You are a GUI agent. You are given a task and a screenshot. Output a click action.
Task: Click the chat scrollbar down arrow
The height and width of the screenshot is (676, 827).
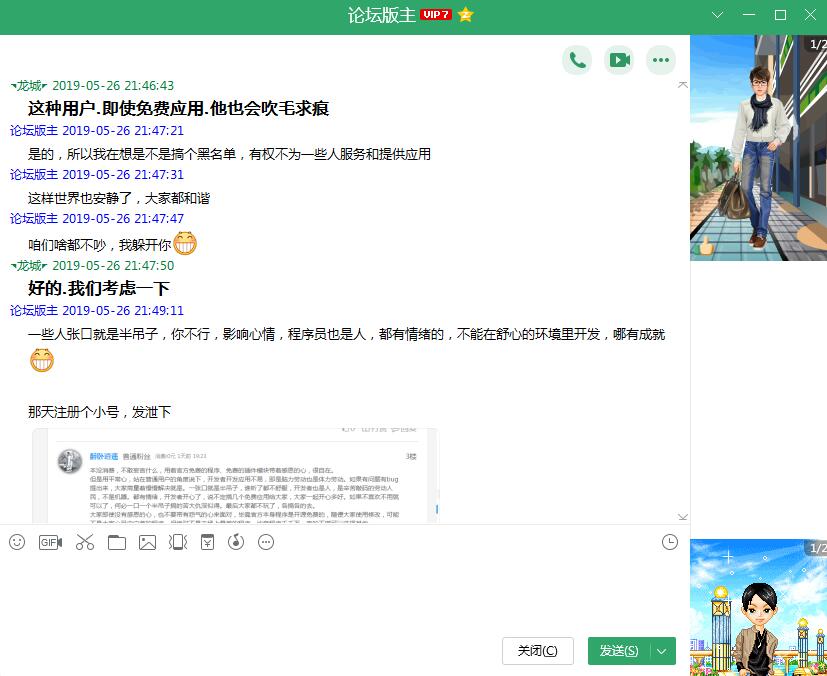pos(683,517)
